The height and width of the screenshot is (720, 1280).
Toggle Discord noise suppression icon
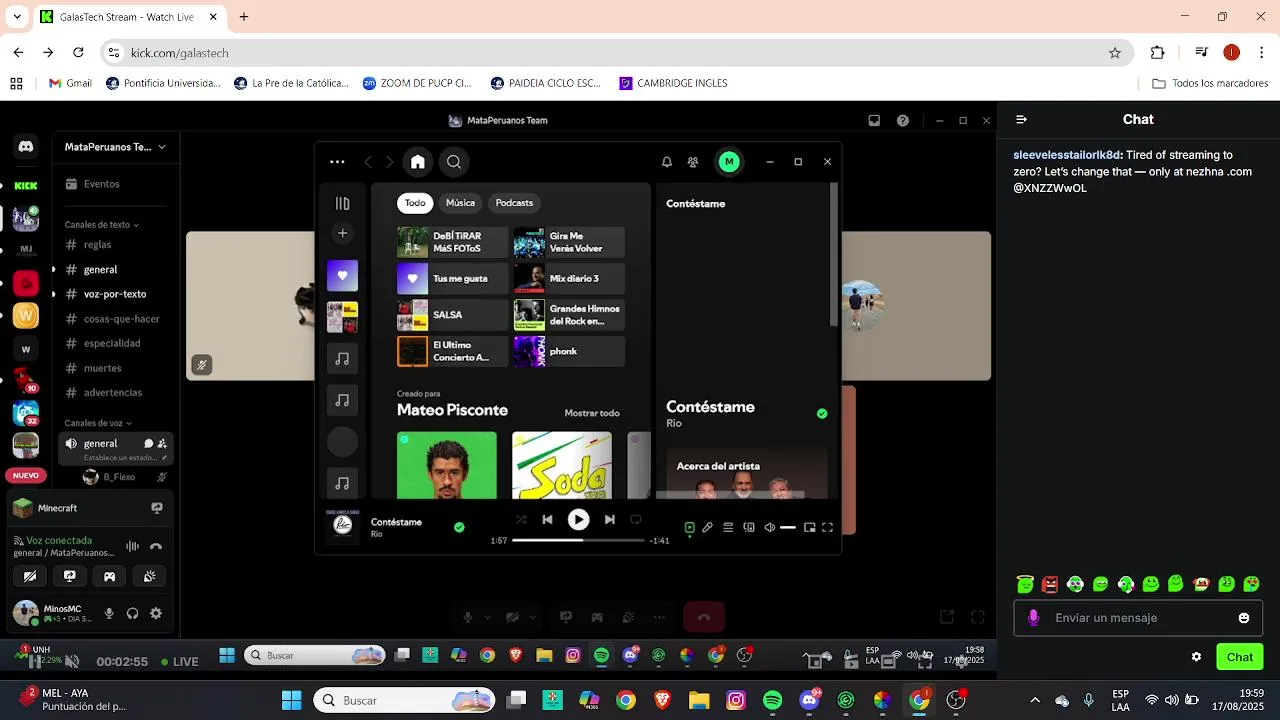coord(132,546)
